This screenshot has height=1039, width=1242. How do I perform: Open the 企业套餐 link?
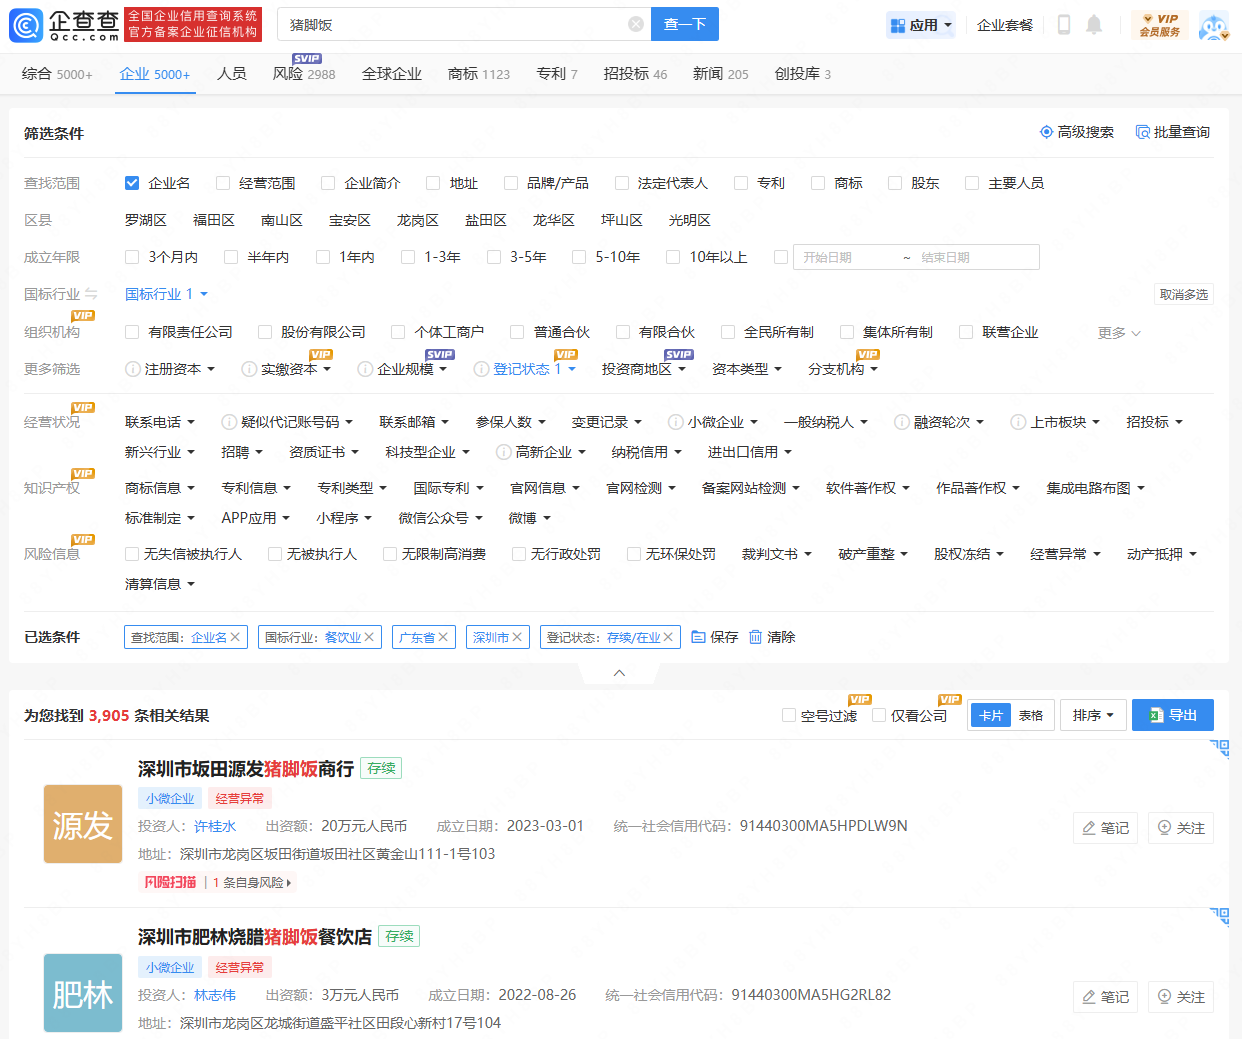point(1005,25)
